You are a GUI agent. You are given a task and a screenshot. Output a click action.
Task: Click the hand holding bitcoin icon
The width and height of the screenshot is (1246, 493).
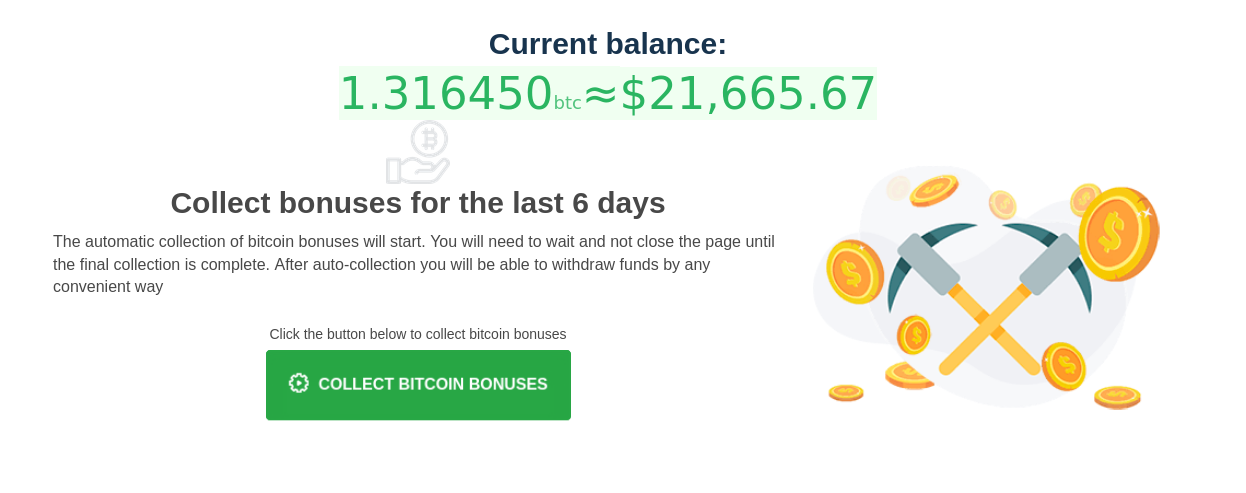[419, 153]
